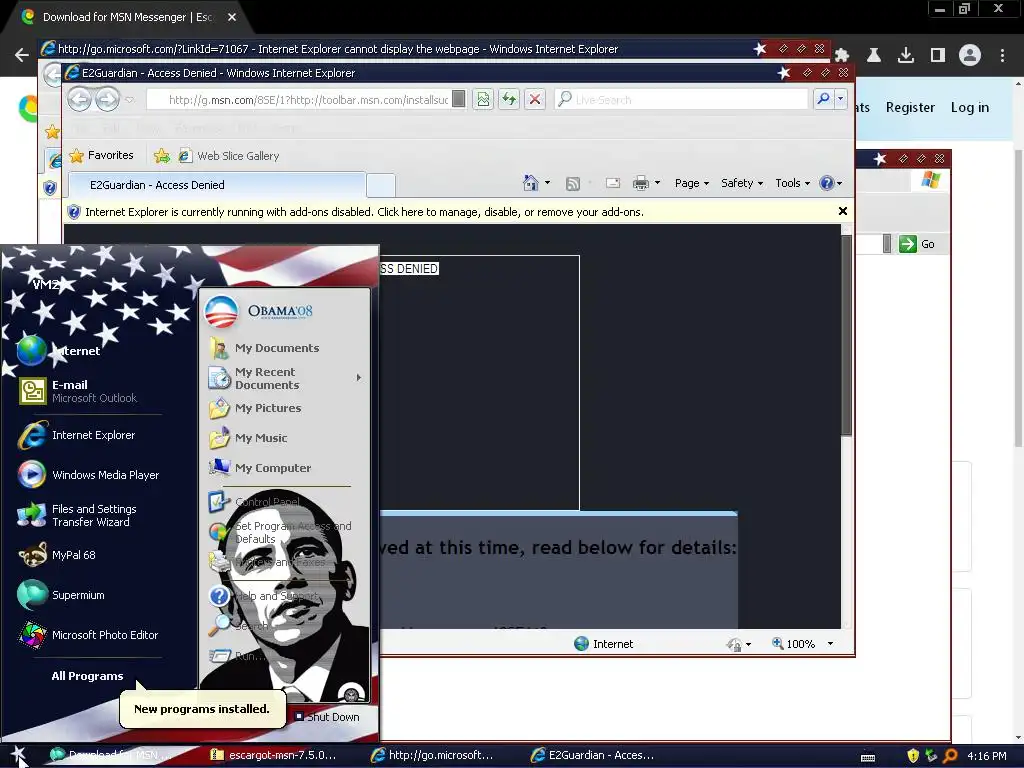Launch Internet Explorer from the Start menu
The width and height of the screenshot is (1024, 768).
[x=77, y=435]
